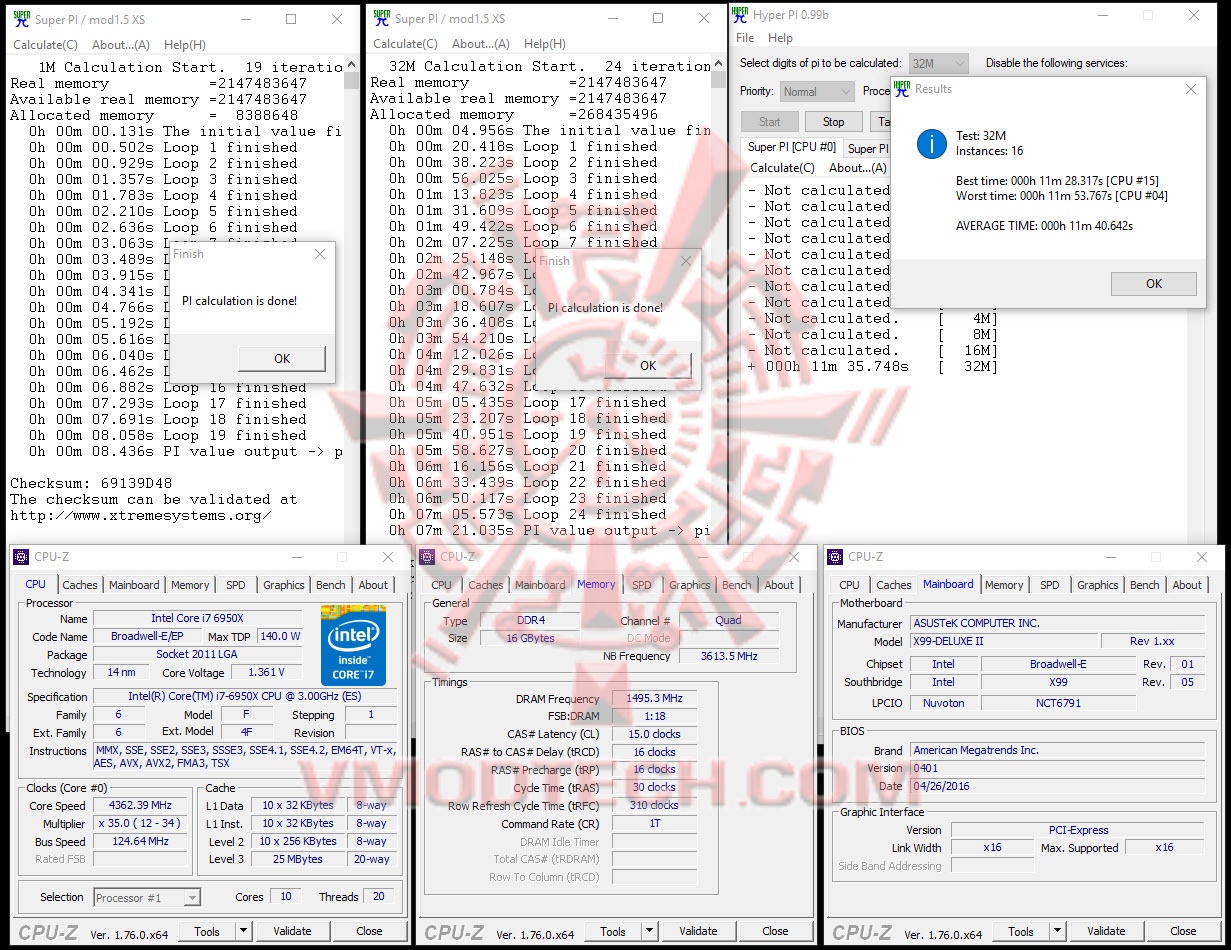Screen dimensions: 1231x950
Task: Click OK in the 1M PI calculation done dialog
Action: click(282, 358)
